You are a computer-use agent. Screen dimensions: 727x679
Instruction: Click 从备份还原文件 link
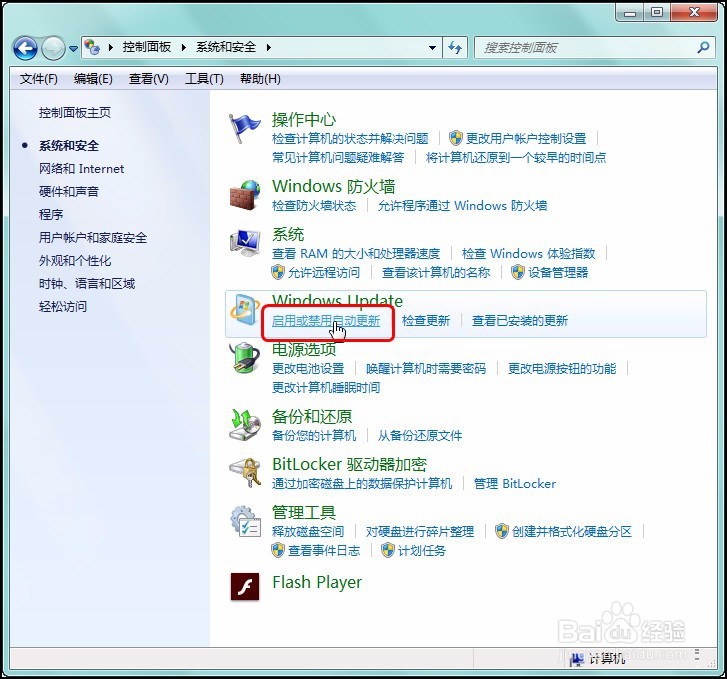420,436
